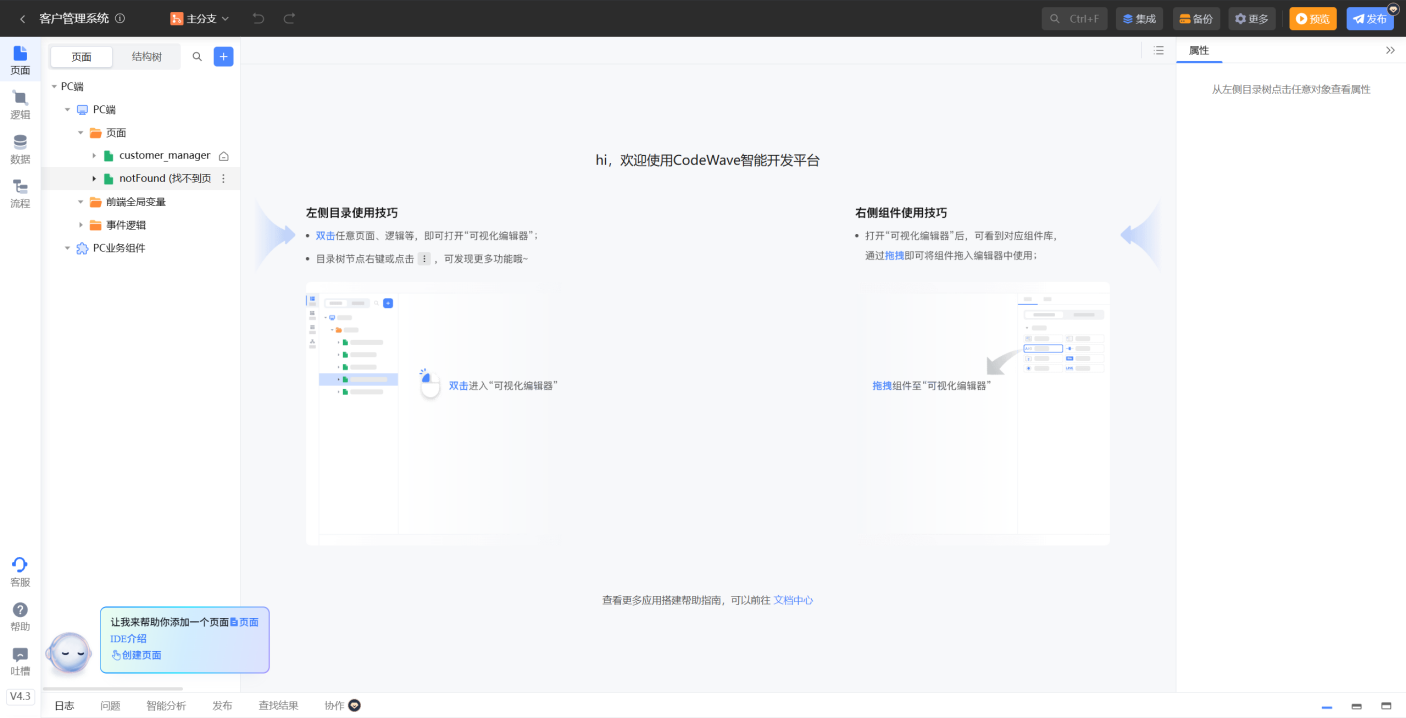The width and height of the screenshot is (1406, 718).
Task: Open the 吐槽 feedback icon
Action: tap(20, 661)
